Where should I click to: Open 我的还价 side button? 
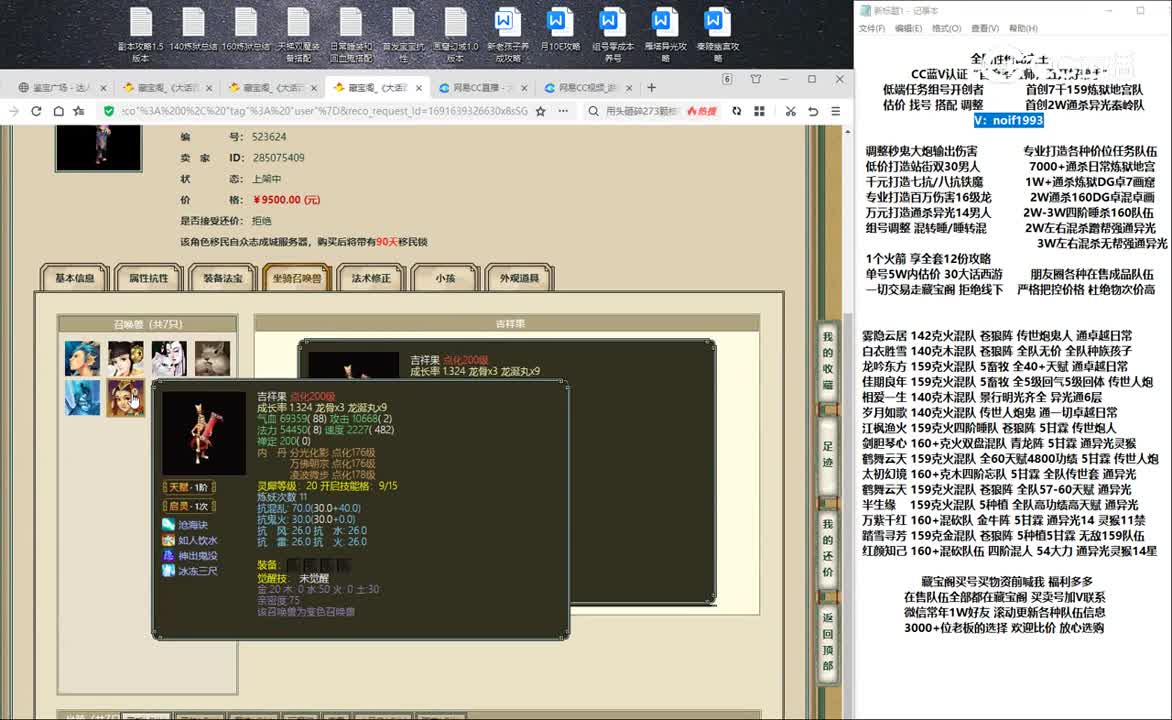tap(827, 547)
